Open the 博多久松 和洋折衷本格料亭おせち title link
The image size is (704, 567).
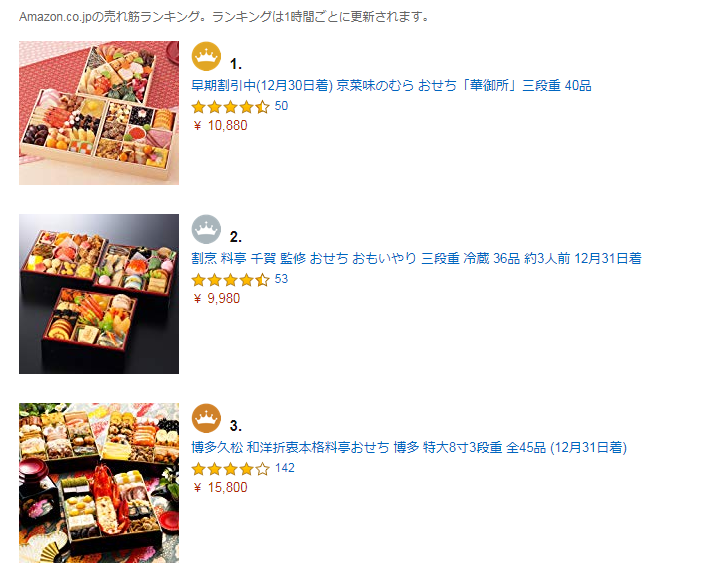coord(409,447)
